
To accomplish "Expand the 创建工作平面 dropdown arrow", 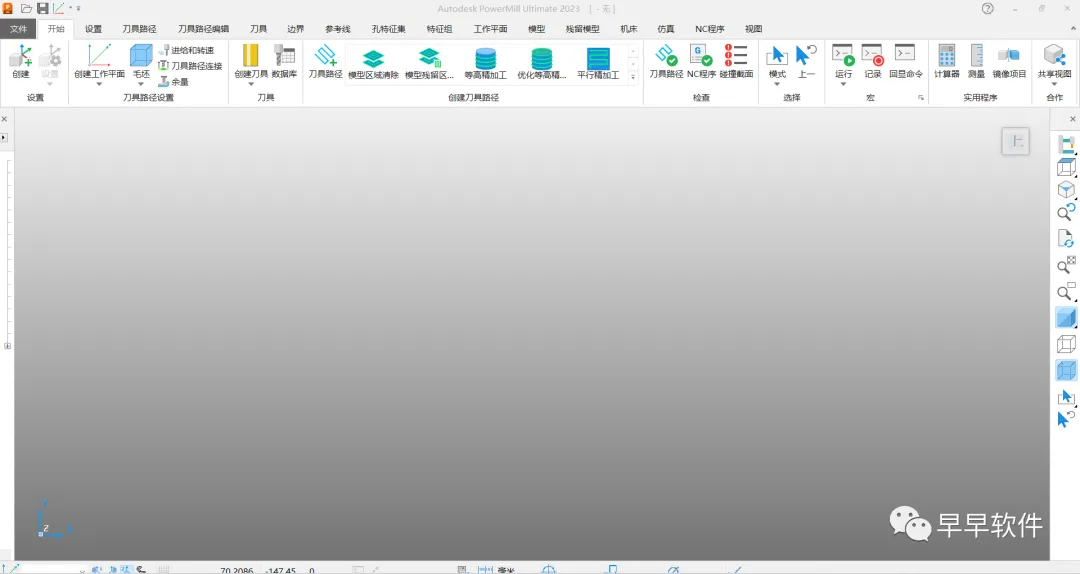I will tap(99, 84).
